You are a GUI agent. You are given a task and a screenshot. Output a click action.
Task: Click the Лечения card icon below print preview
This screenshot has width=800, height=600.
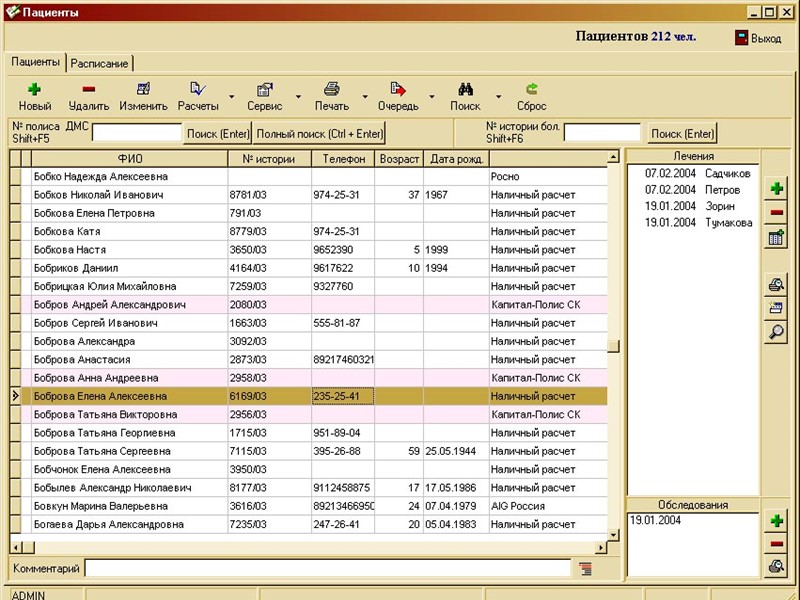(x=777, y=308)
